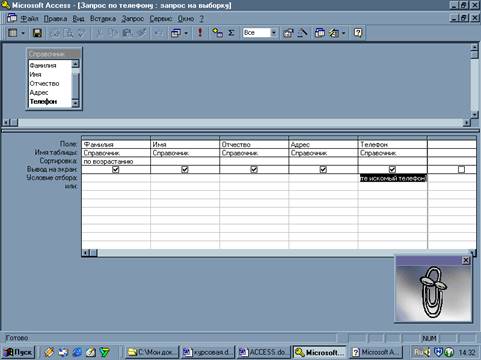Open the Show Table toolbar icon

click(217, 33)
